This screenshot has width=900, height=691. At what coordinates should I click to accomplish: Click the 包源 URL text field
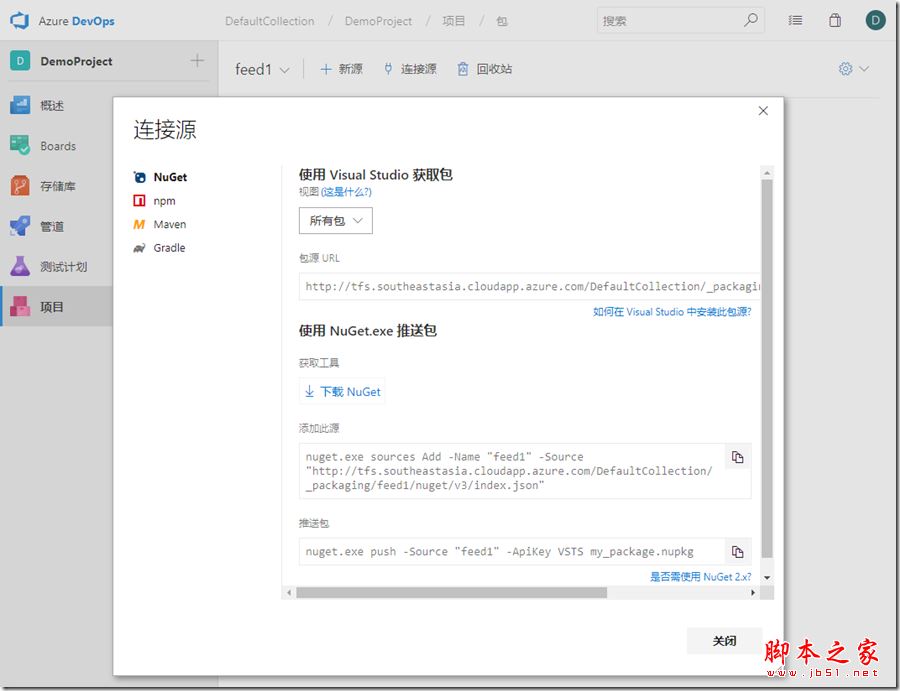pos(529,286)
